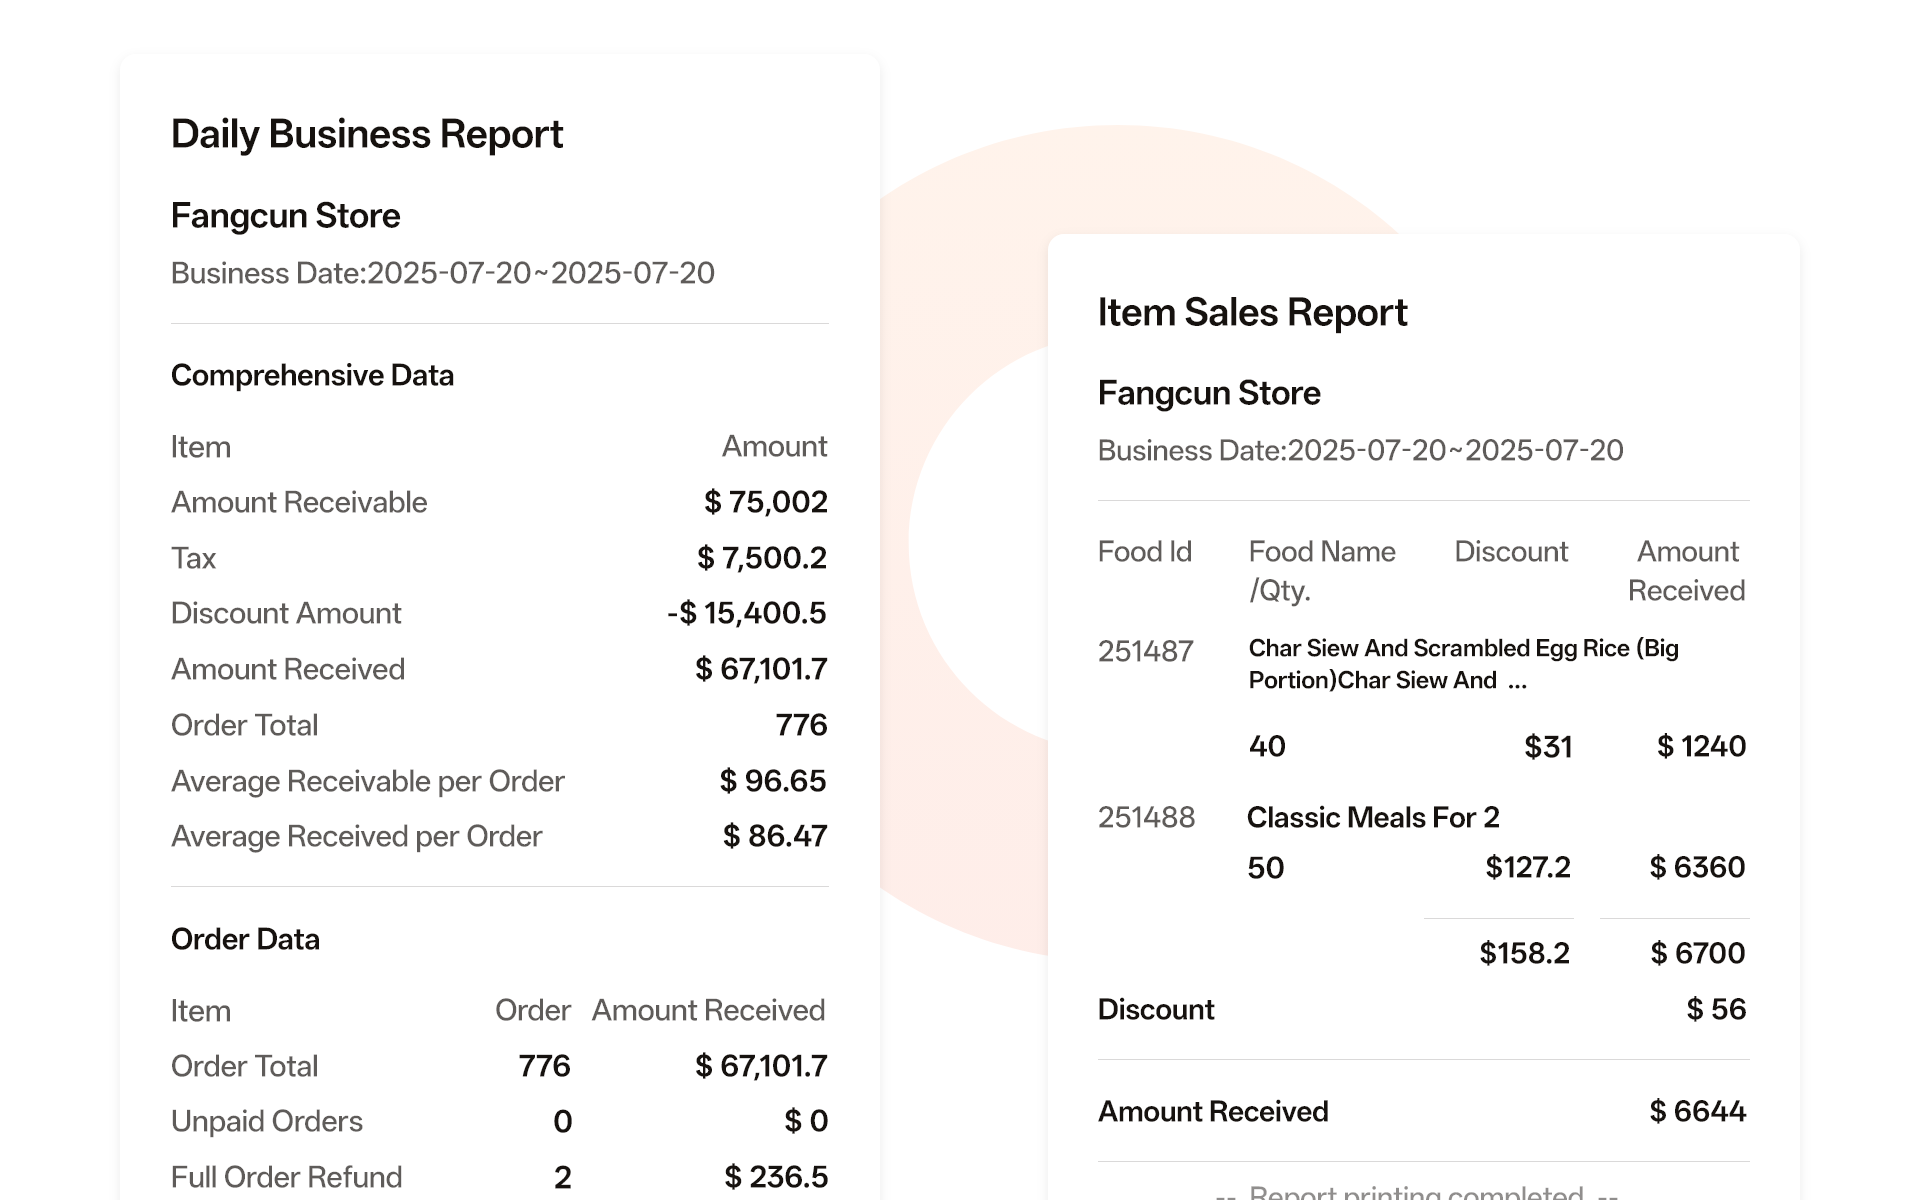1920x1200 pixels.
Task: Click the Tax amount $7,500.2
Action: (x=761, y=558)
